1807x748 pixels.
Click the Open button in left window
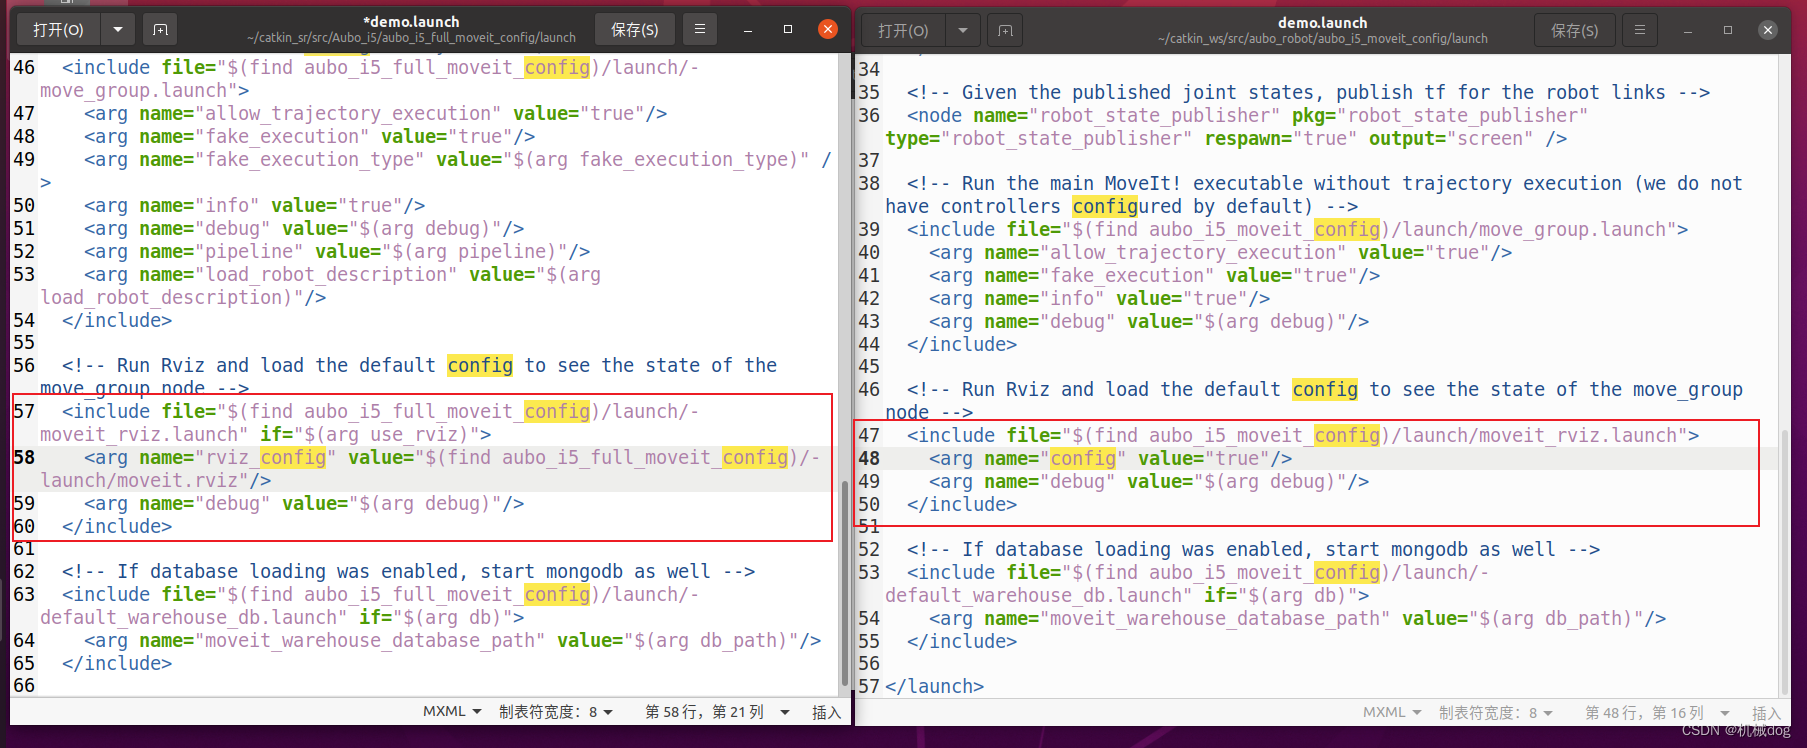pos(58,30)
